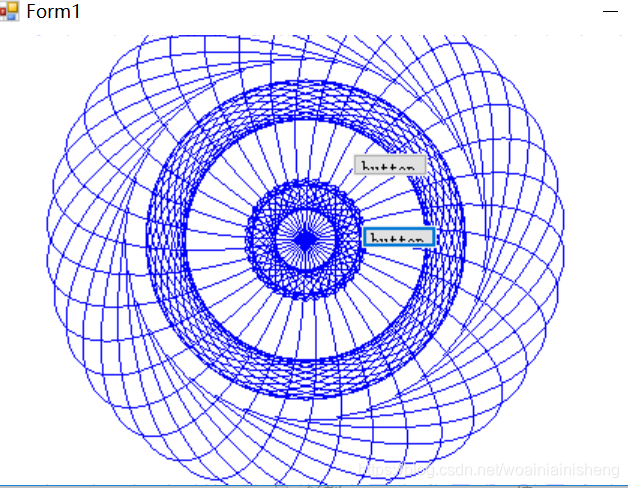Click the Form1 title text

click(x=53, y=11)
